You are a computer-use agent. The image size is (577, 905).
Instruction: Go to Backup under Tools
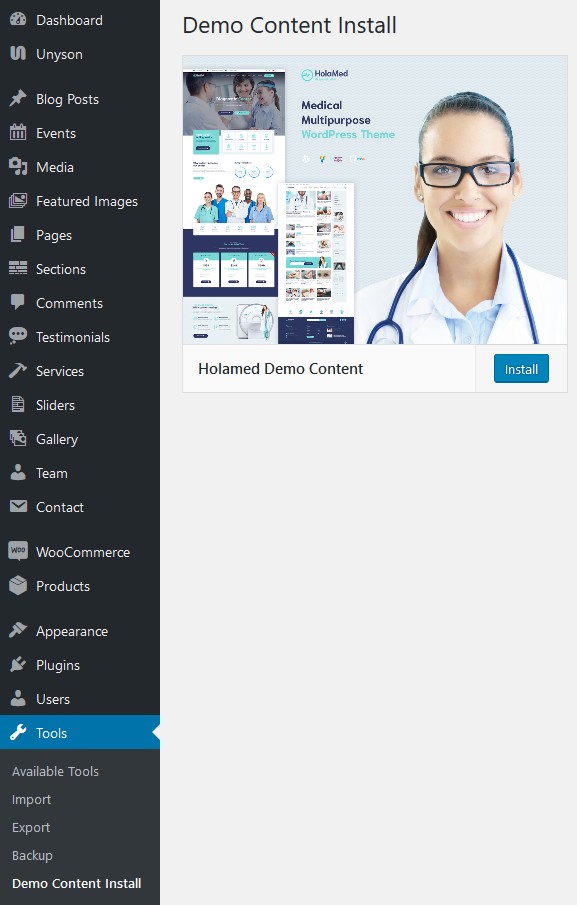pos(32,856)
